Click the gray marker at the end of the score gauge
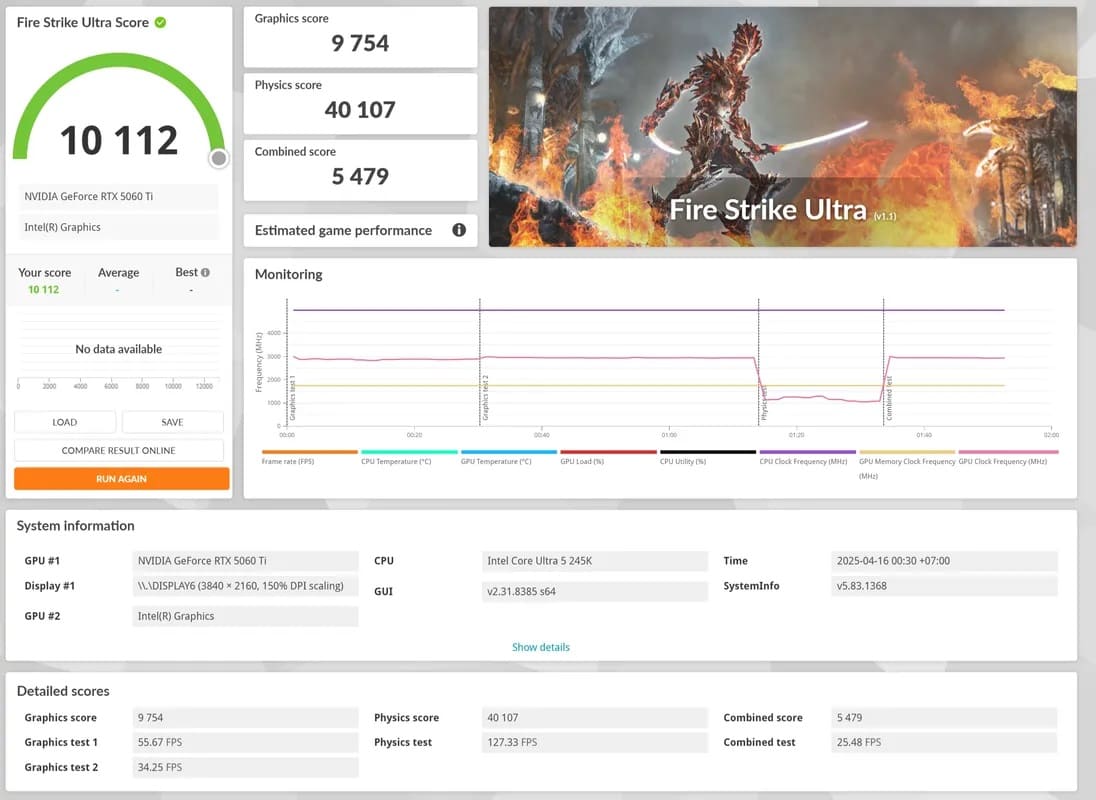Image resolution: width=1096 pixels, height=800 pixels. tap(218, 158)
